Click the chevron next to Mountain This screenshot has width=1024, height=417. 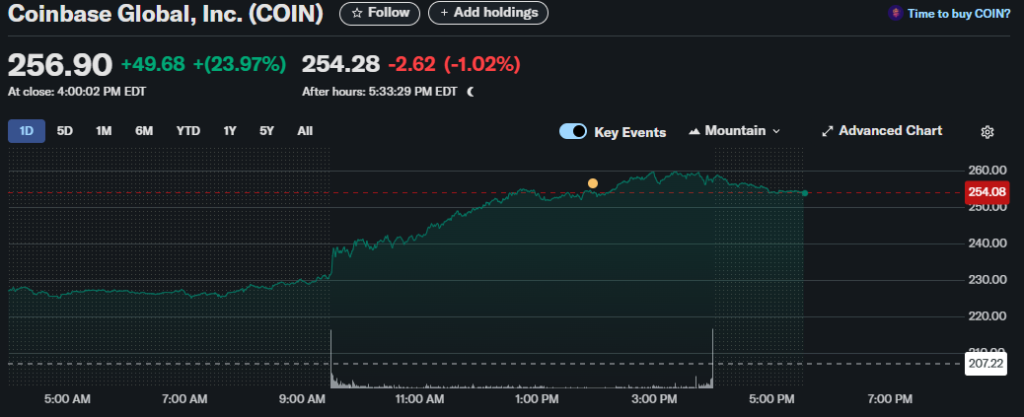coord(776,131)
